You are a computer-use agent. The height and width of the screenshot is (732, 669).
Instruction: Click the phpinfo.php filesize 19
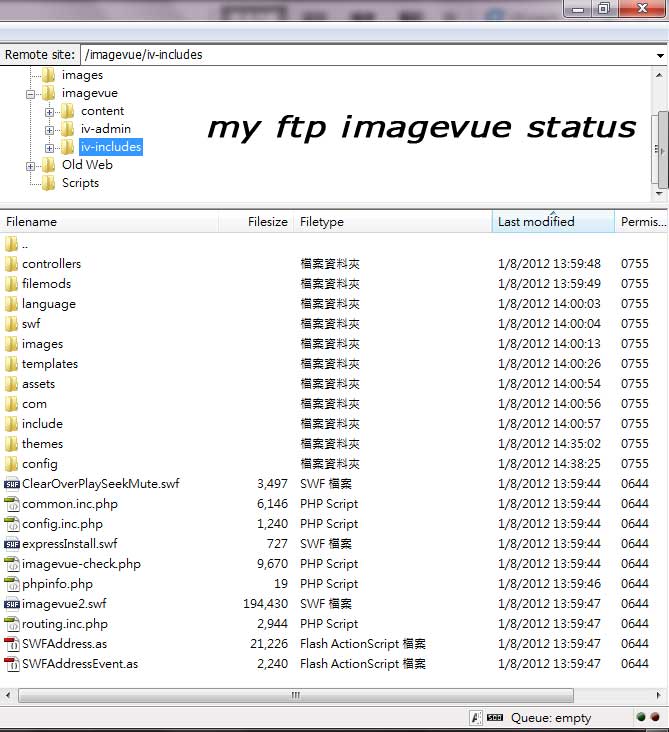pos(281,584)
